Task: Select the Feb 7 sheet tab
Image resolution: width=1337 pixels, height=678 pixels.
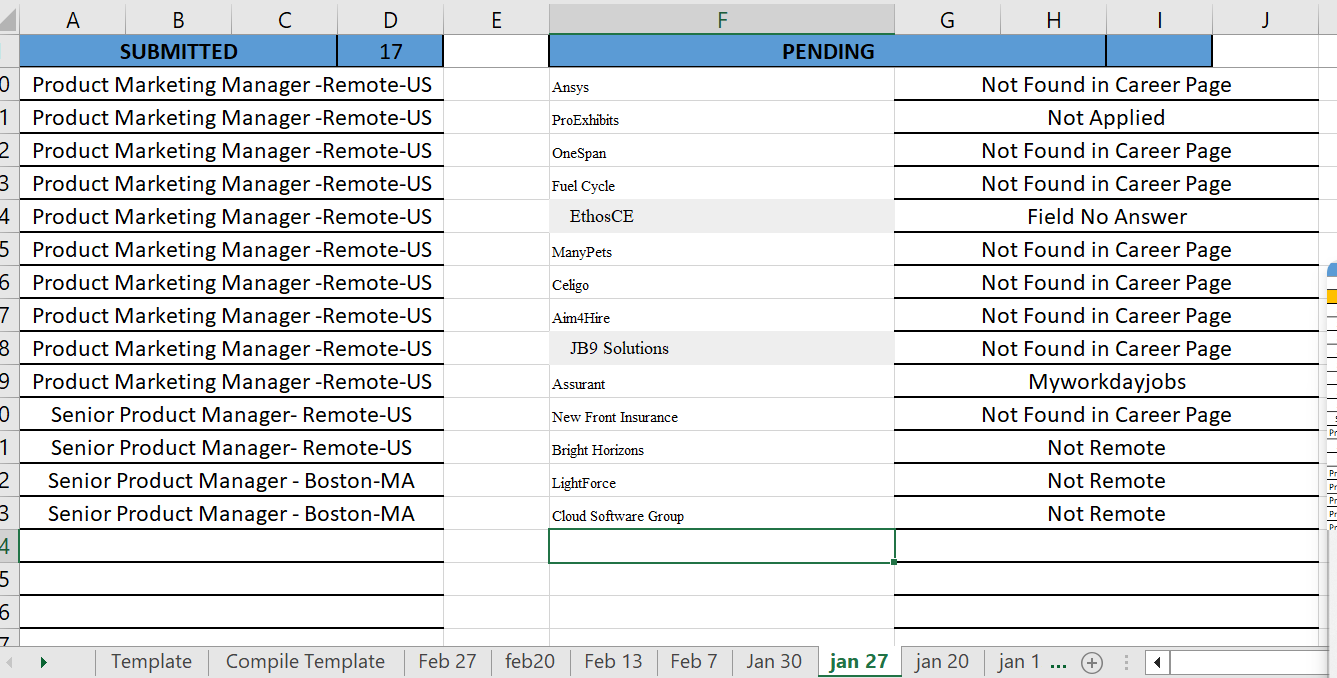Action: click(x=693, y=662)
